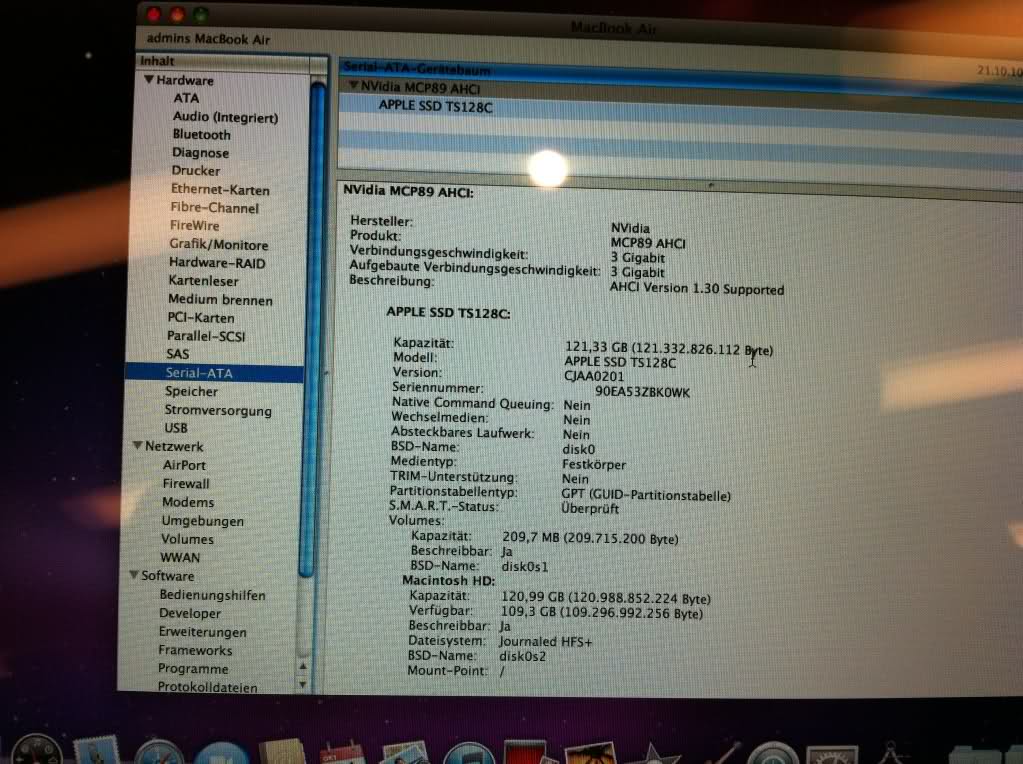Open Dashboard from the Dock

(37, 750)
